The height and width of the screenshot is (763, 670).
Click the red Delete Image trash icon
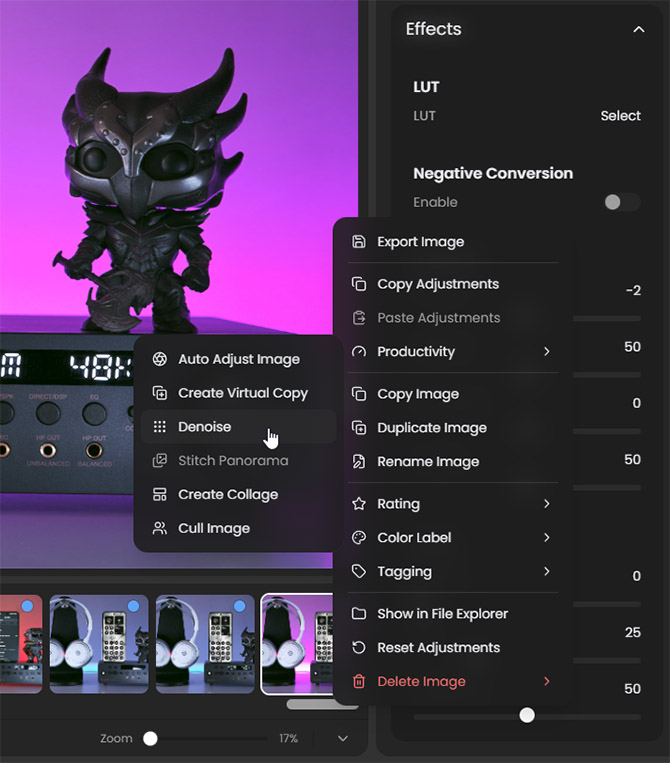[359, 682]
